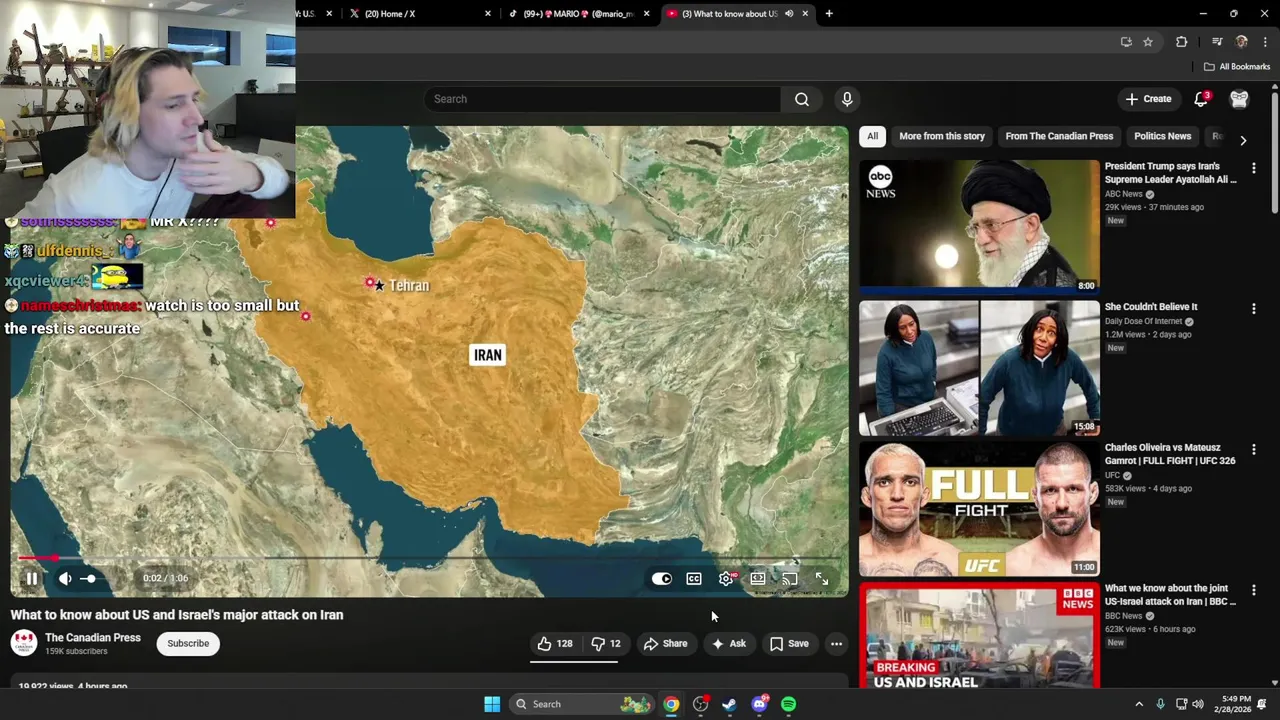Show next filter chips arrow

[x=1243, y=141]
